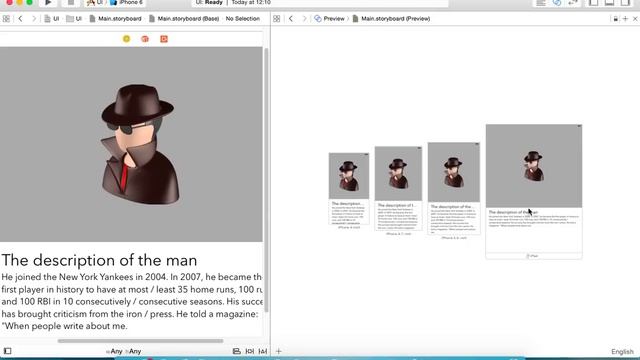This screenshot has width=640, height=360.
Task: Select the Exit dock icon
Action: 164,39
